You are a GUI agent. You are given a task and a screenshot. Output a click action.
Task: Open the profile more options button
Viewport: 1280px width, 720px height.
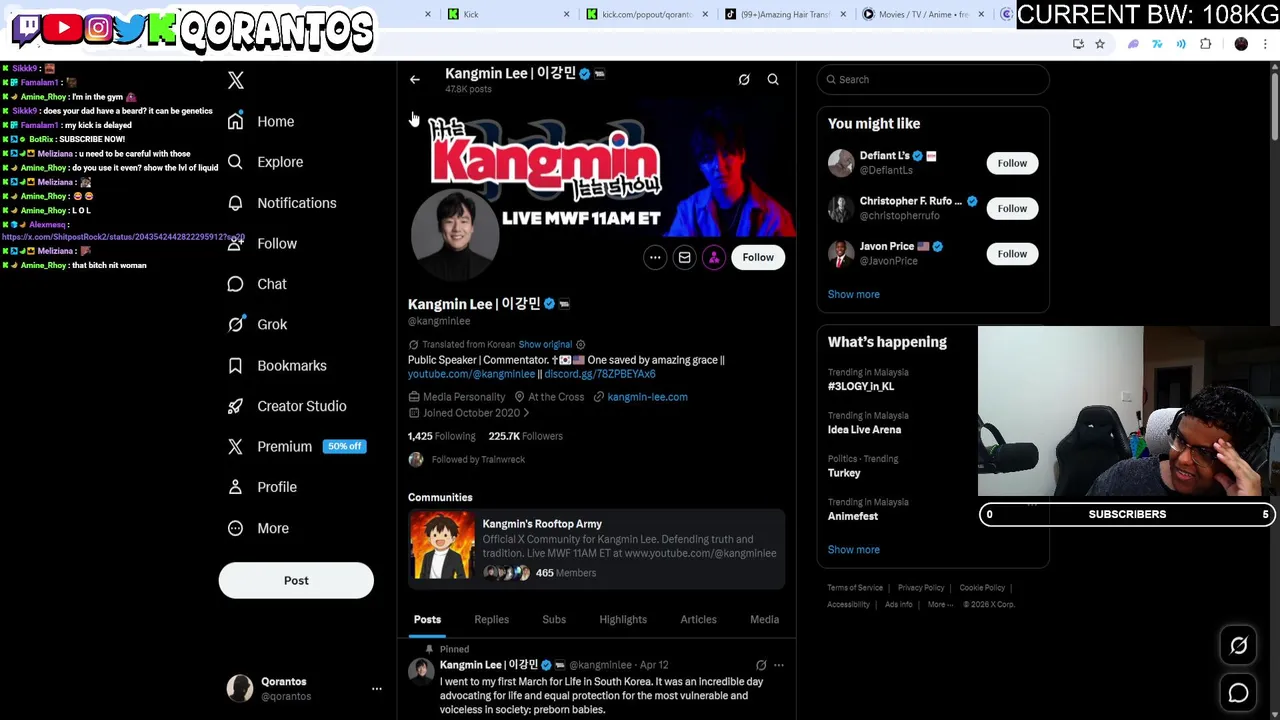(655, 258)
